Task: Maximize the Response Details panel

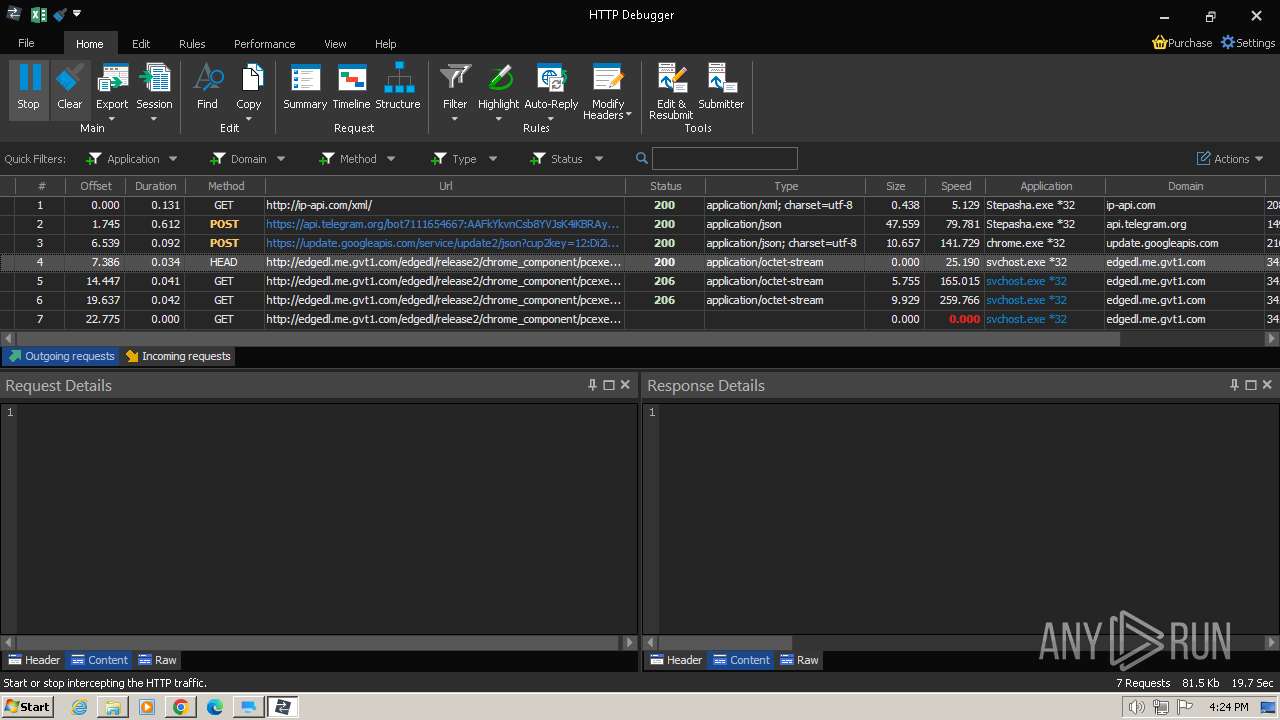Action: click(1251, 385)
